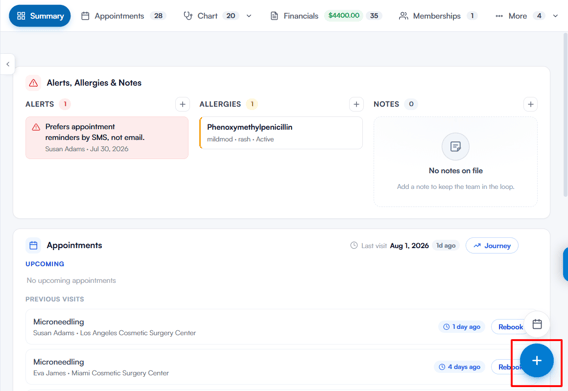The image size is (568, 391).
Task: Select the UPCOMING label
Action: click(45, 264)
